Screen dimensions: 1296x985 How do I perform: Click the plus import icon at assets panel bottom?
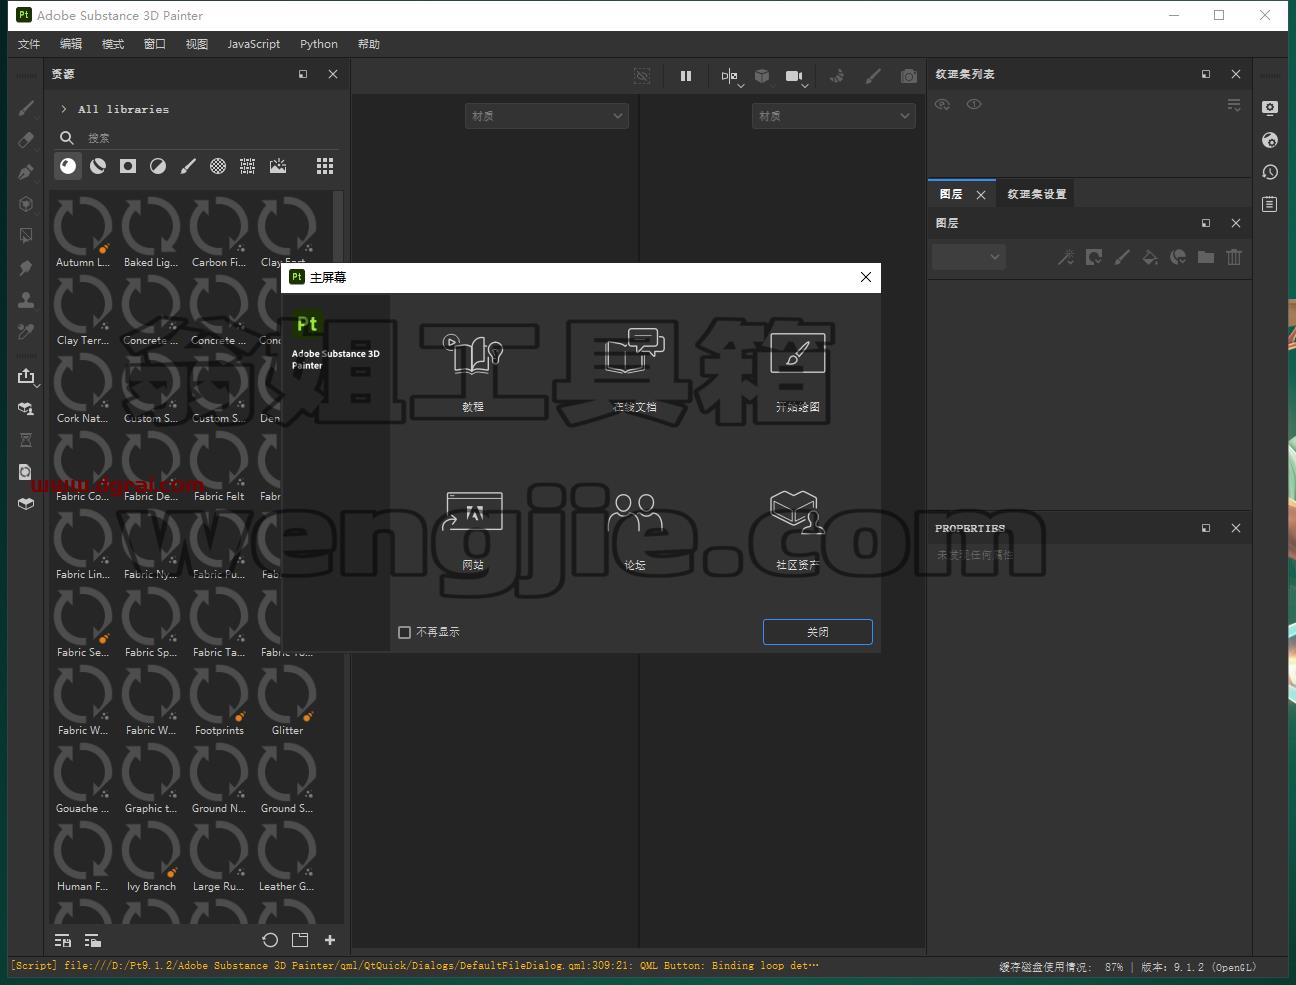click(x=330, y=940)
